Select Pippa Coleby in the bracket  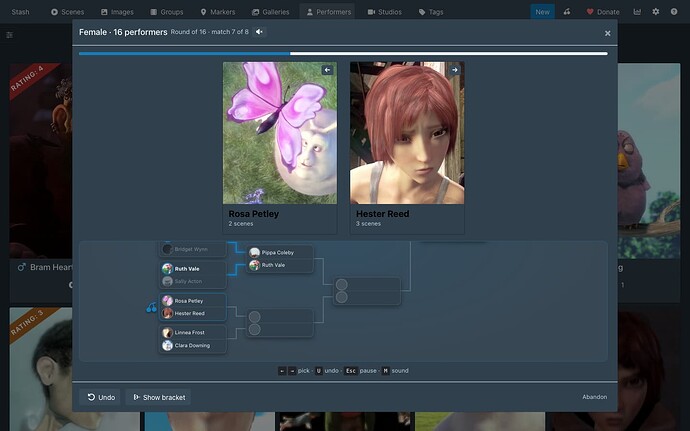(x=280, y=253)
